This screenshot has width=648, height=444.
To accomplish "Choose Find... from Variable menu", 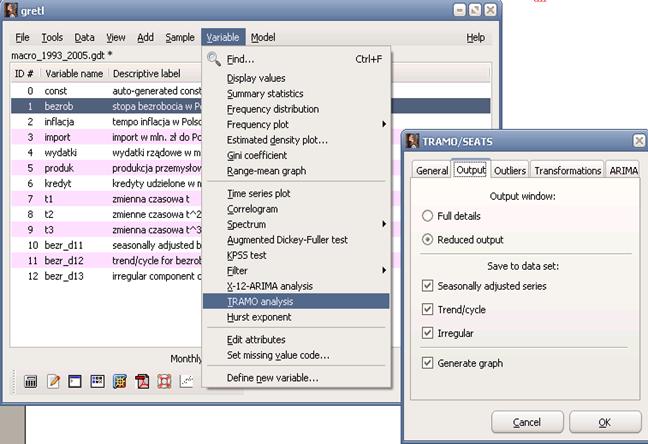I will pos(296,59).
